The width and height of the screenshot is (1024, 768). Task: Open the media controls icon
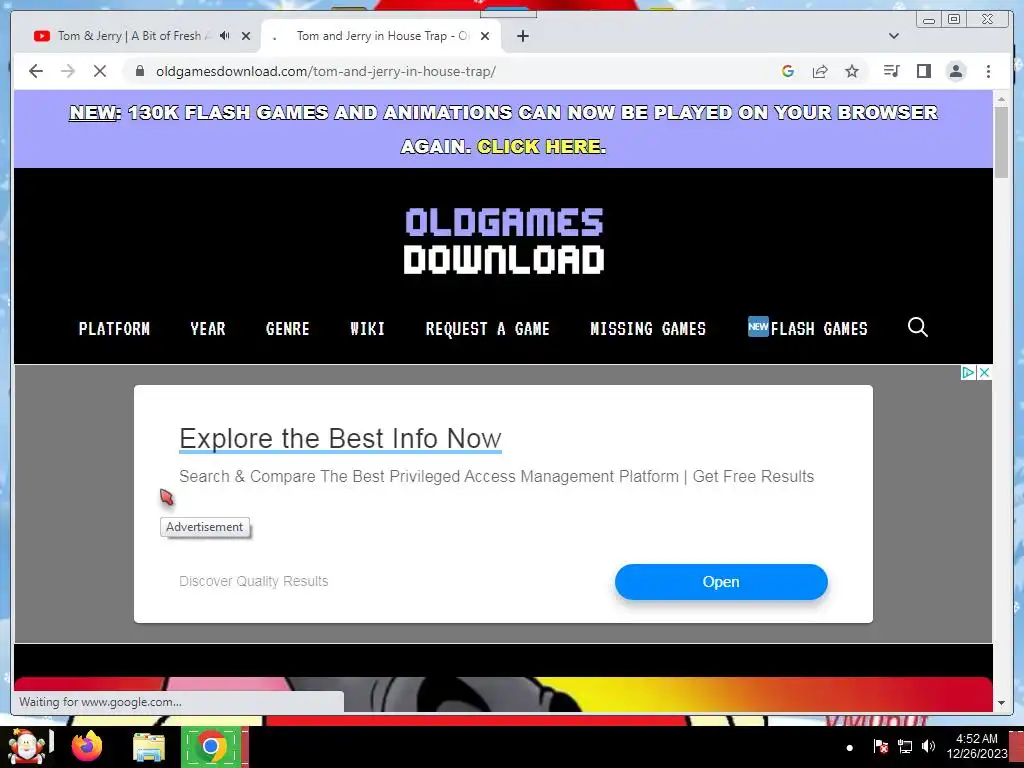(891, 71)
